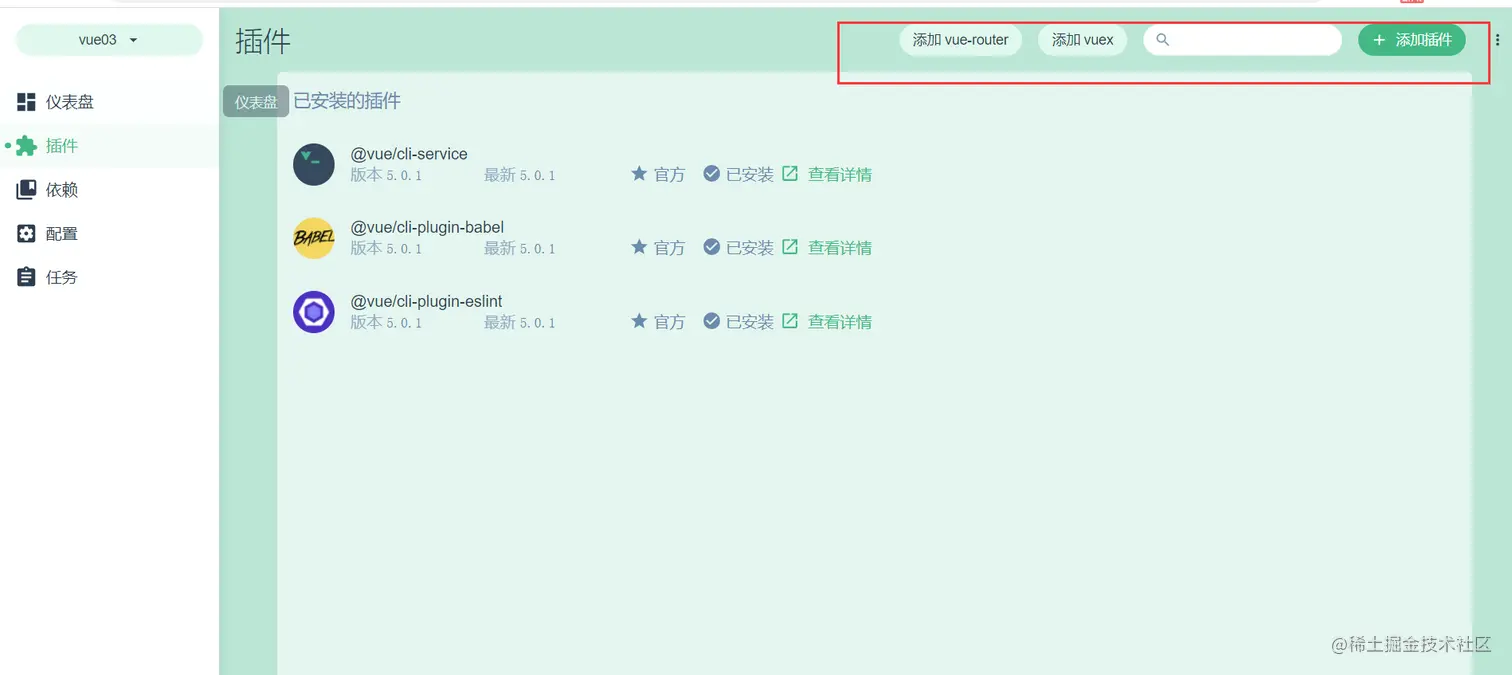Screen dimensions: 1512x675
Task: Click the @vue/cli-service logo
Action: 314,165
